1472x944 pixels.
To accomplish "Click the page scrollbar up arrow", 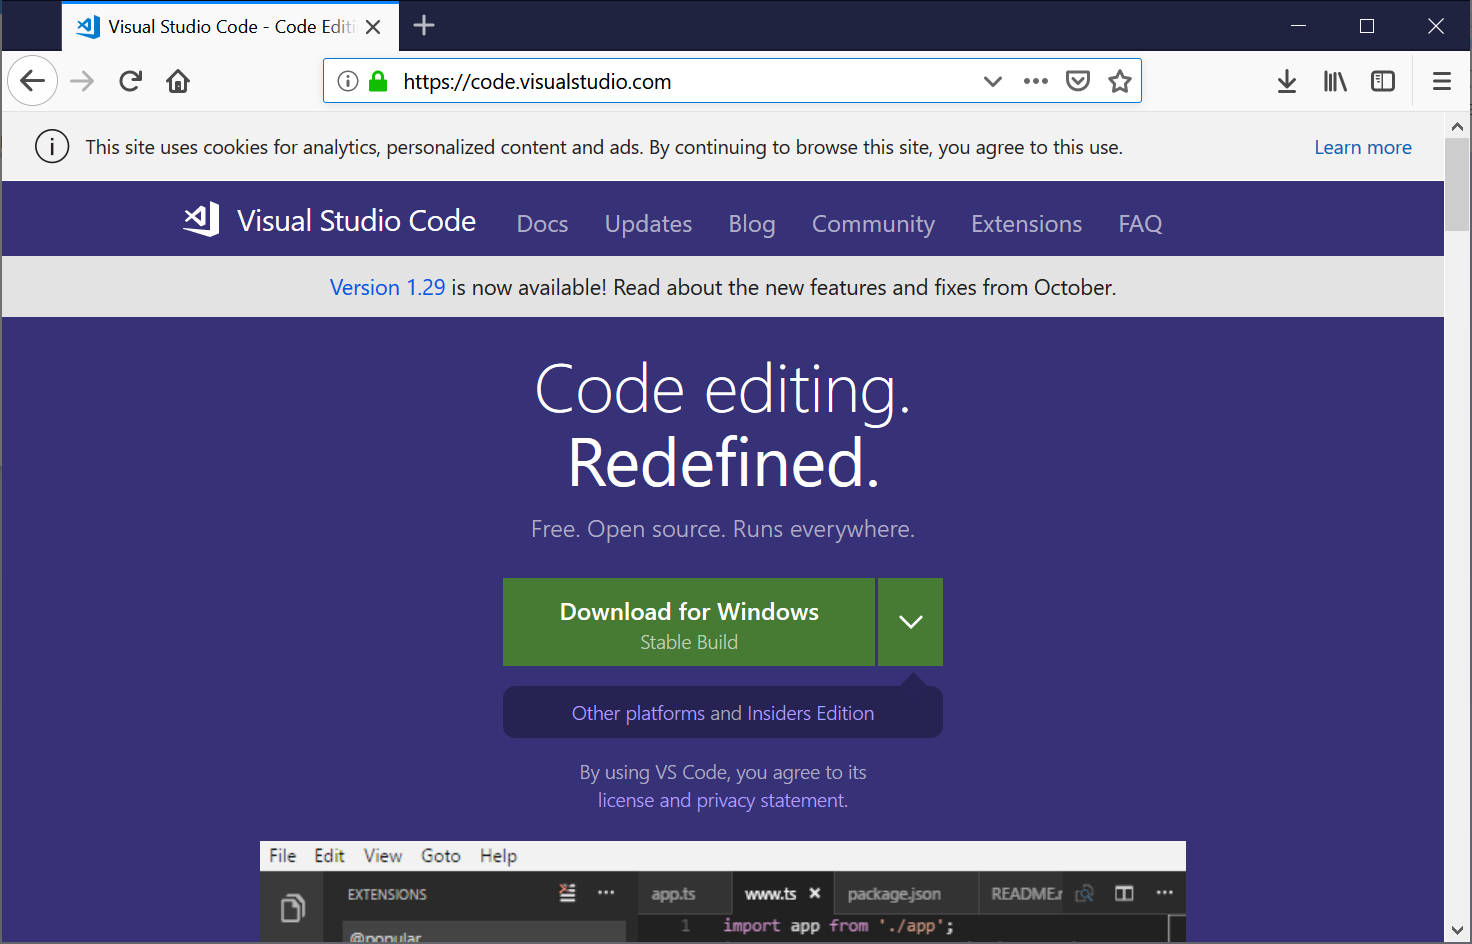I will click(1457, 126).
